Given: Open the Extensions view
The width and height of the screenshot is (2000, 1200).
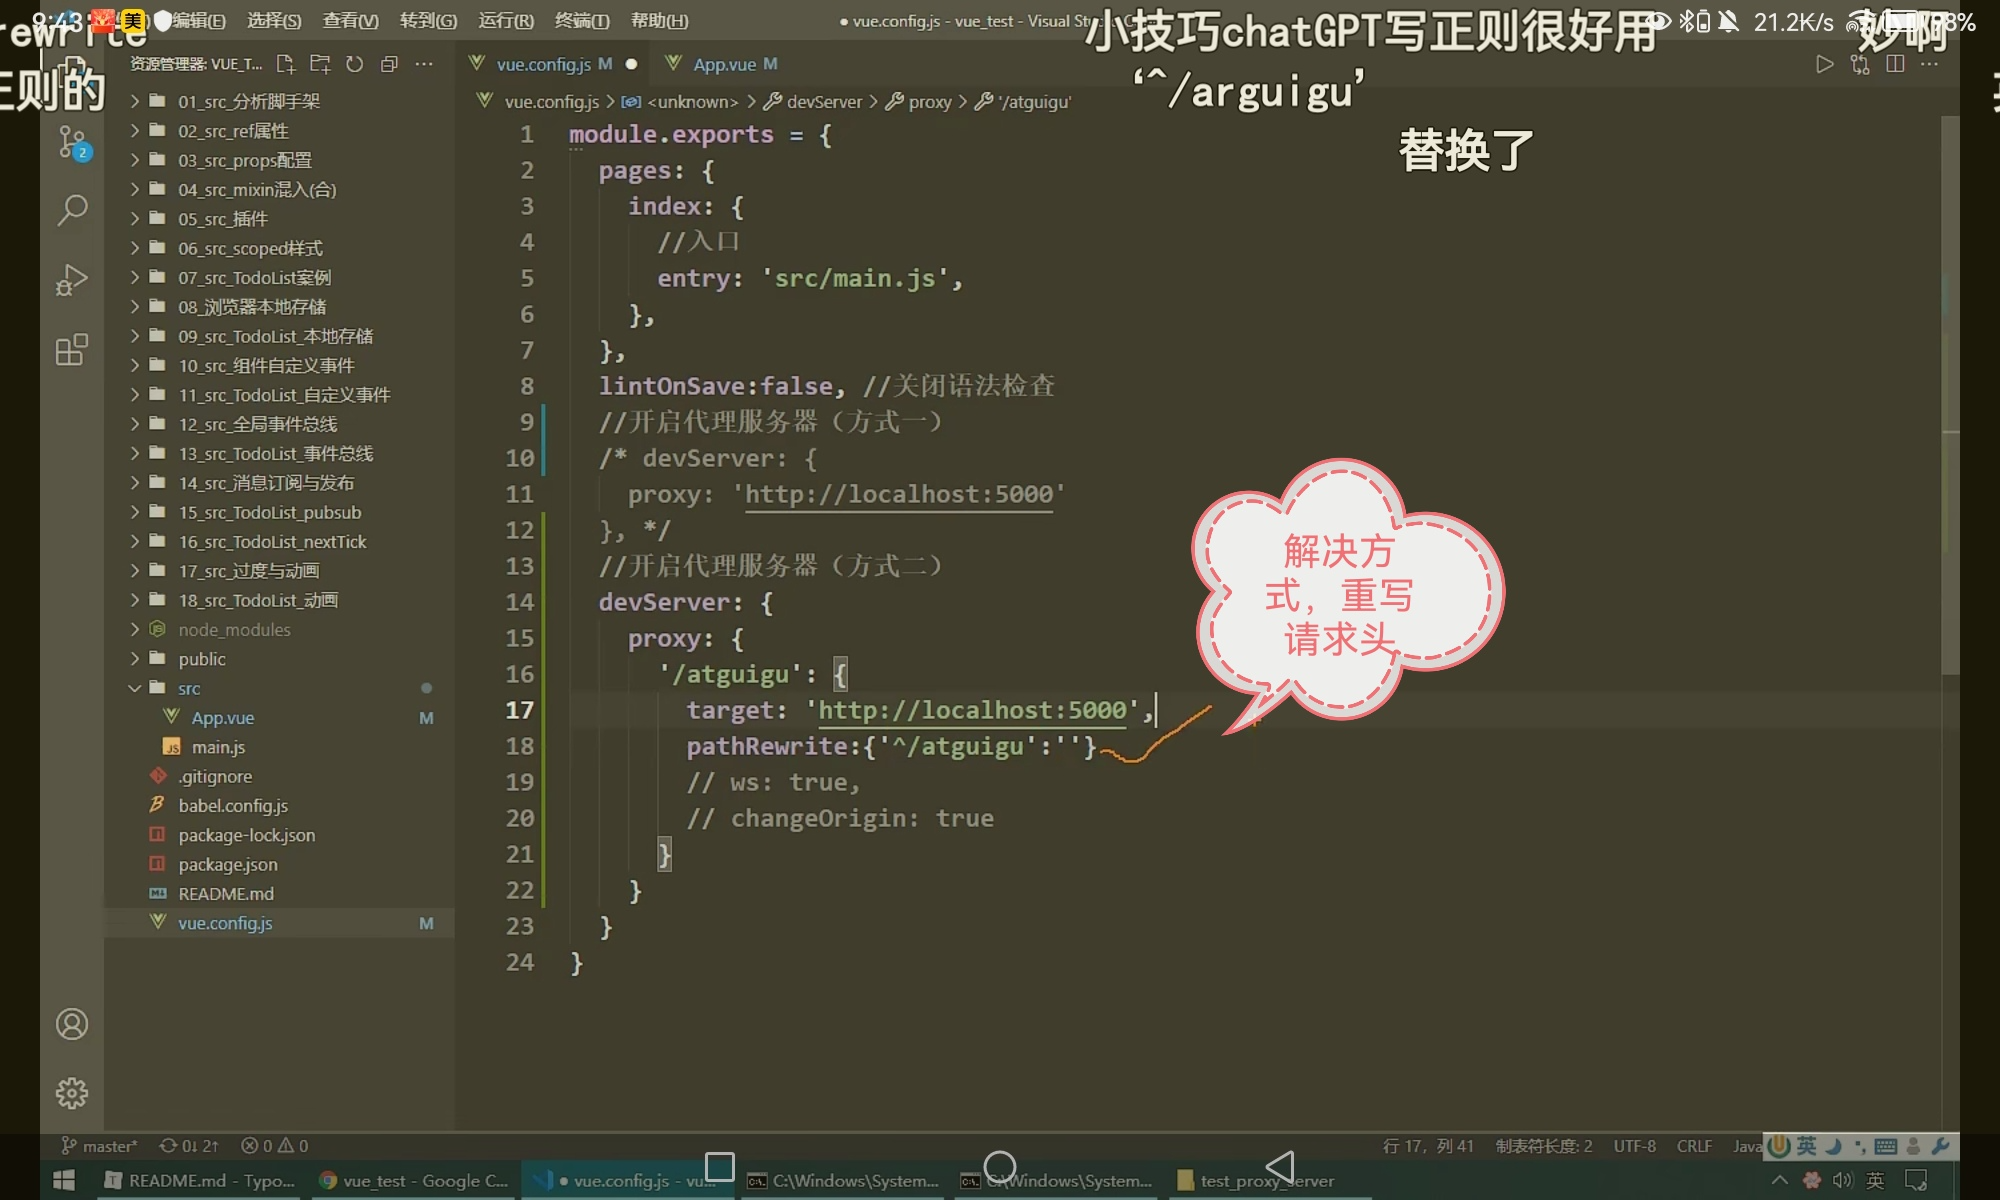Looking at the screenshot, I should (x=72, y=350).
